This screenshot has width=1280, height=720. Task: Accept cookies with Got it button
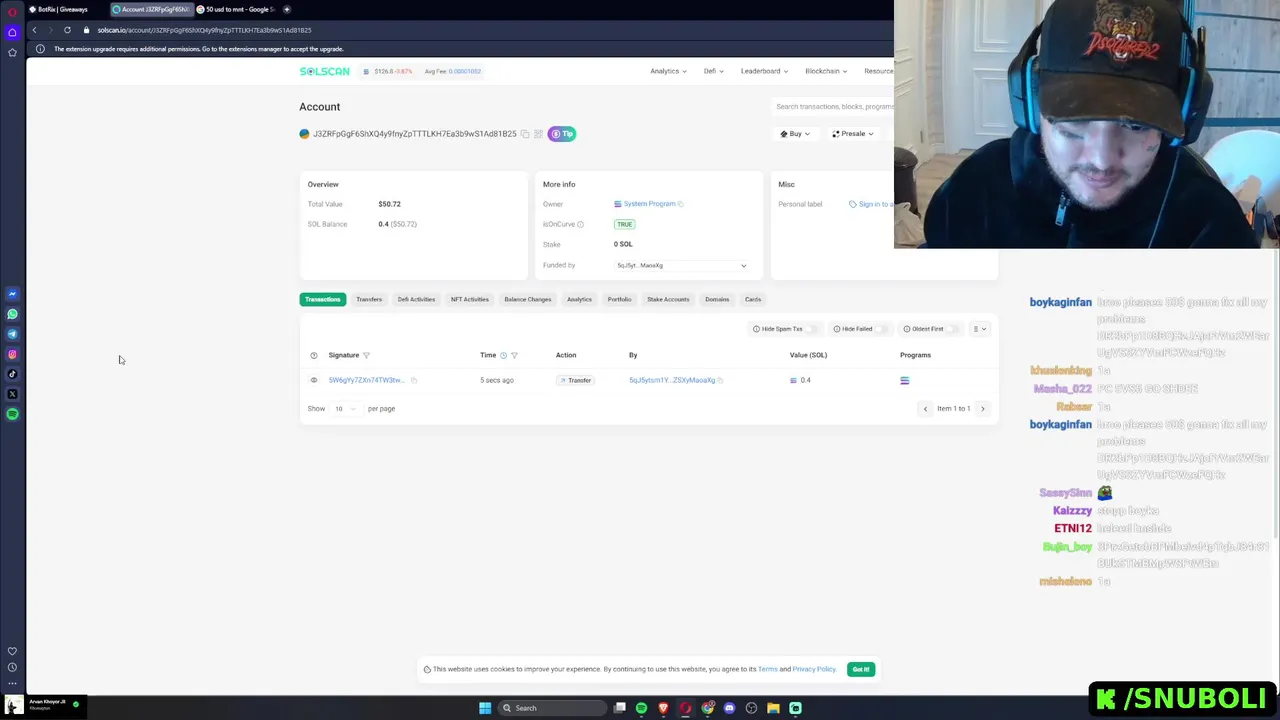tap(861, 669)
